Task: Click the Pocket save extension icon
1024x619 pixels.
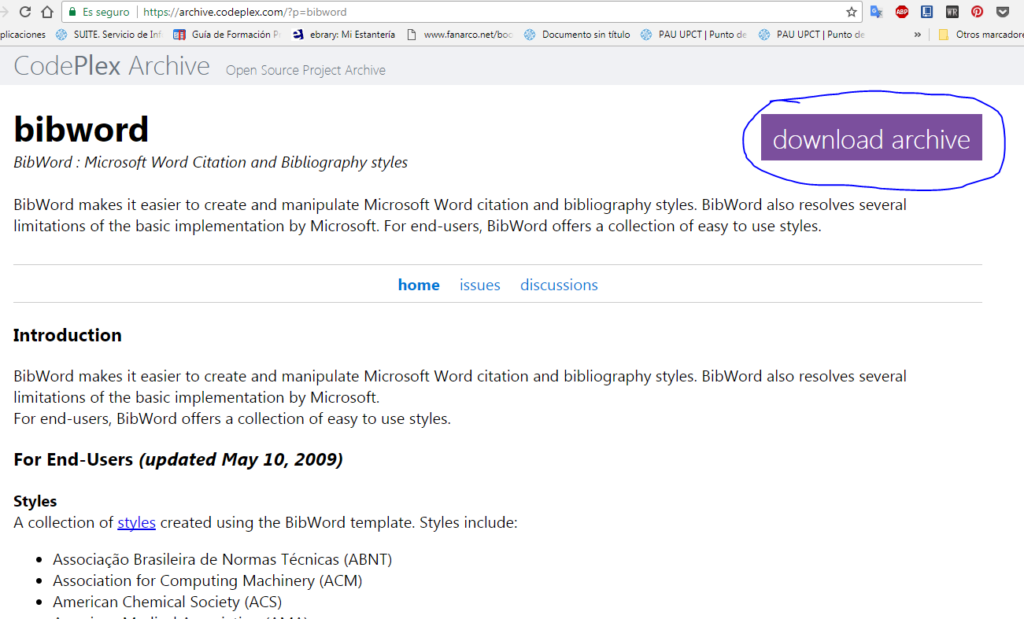Action: pyautogui.click(x=1002, y=11)
